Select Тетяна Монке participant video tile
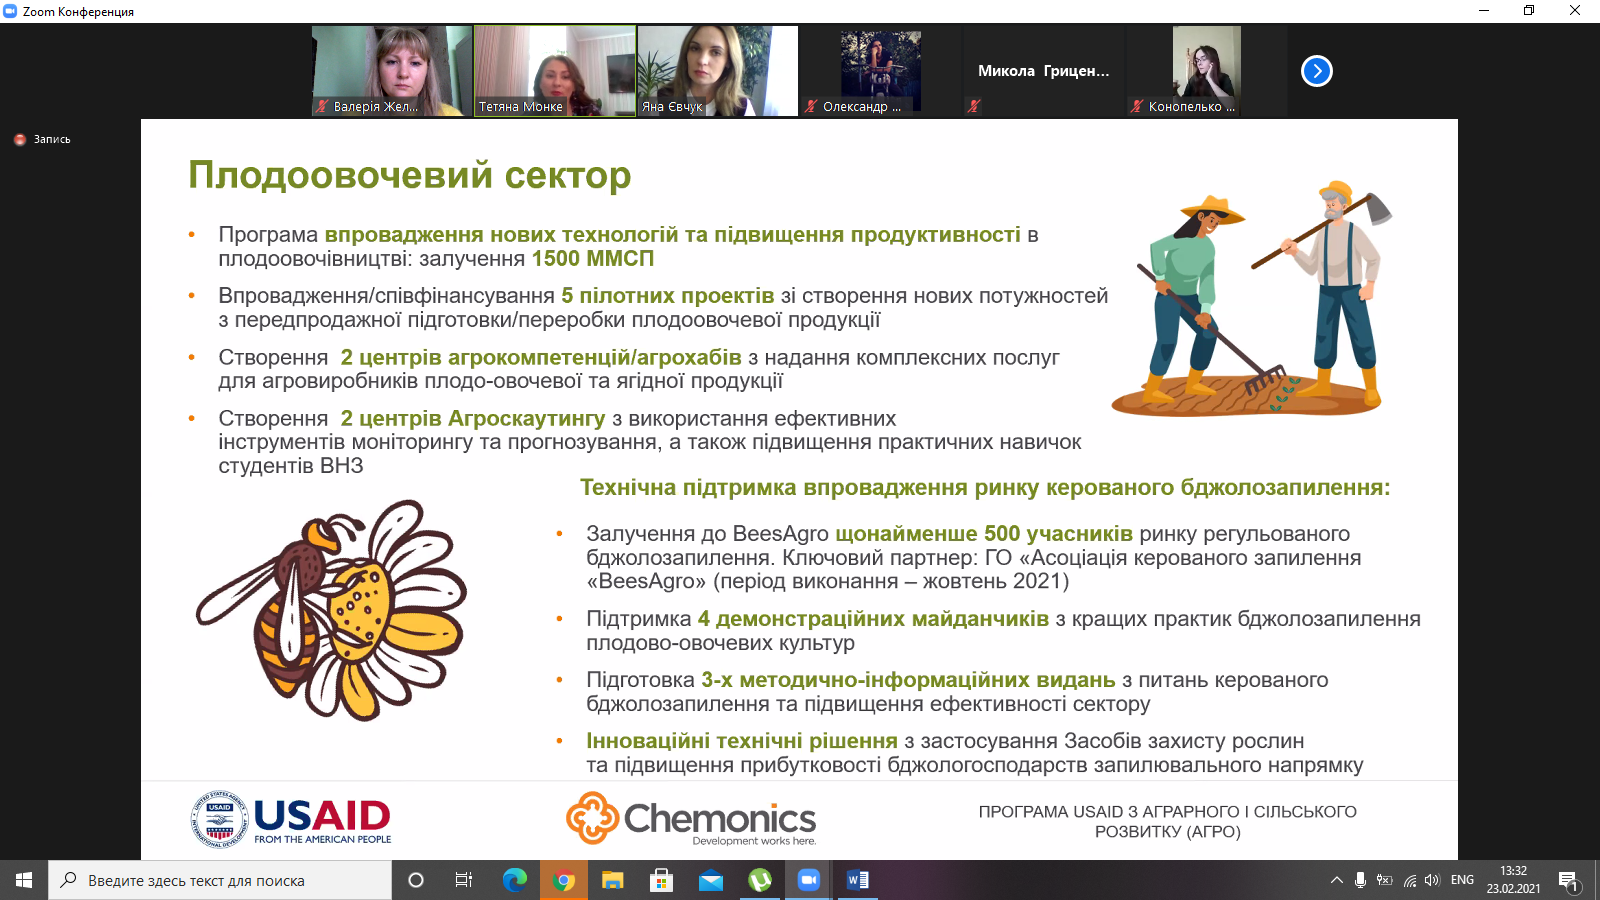 555,71
